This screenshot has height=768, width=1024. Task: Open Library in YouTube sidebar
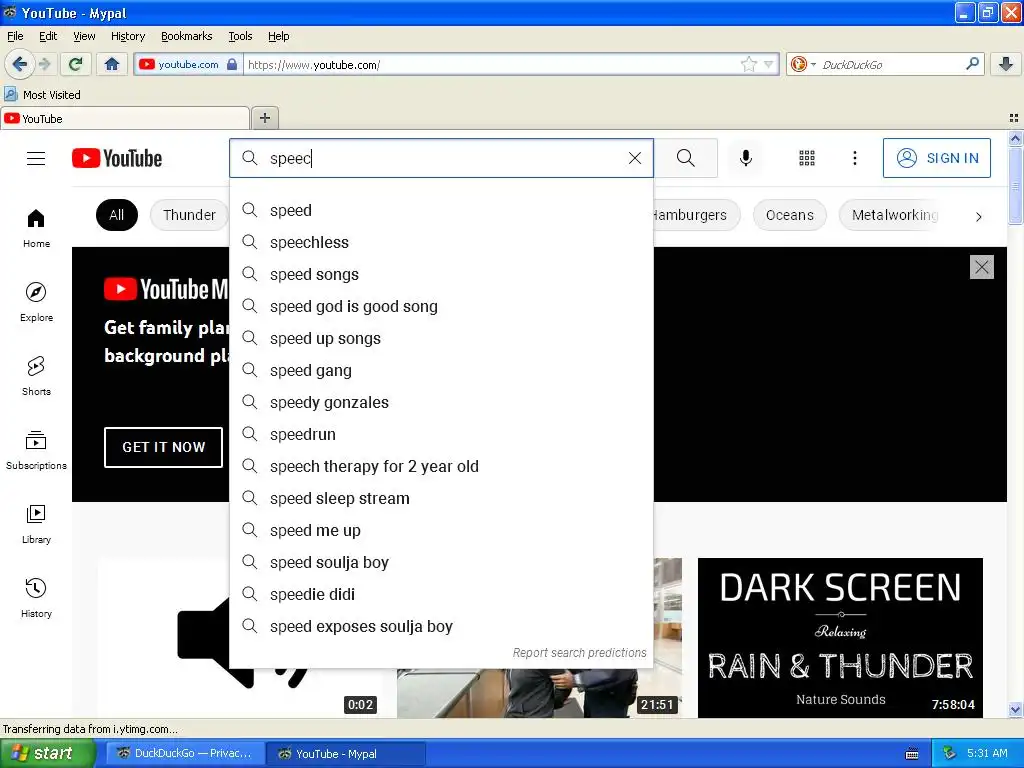click(x=36, y=524)
